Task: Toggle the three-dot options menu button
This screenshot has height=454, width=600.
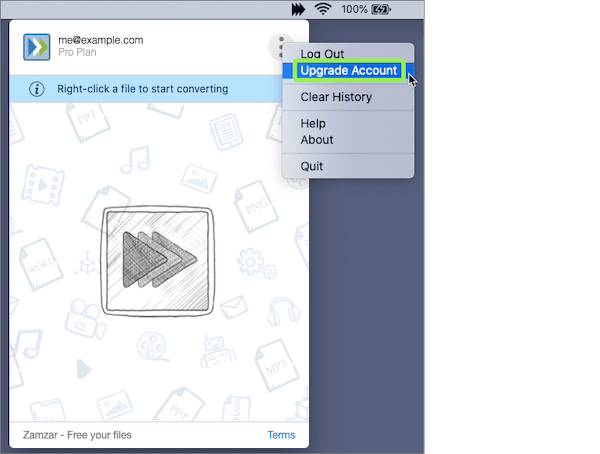Action: pyautogui.click(x=281, y=47)
